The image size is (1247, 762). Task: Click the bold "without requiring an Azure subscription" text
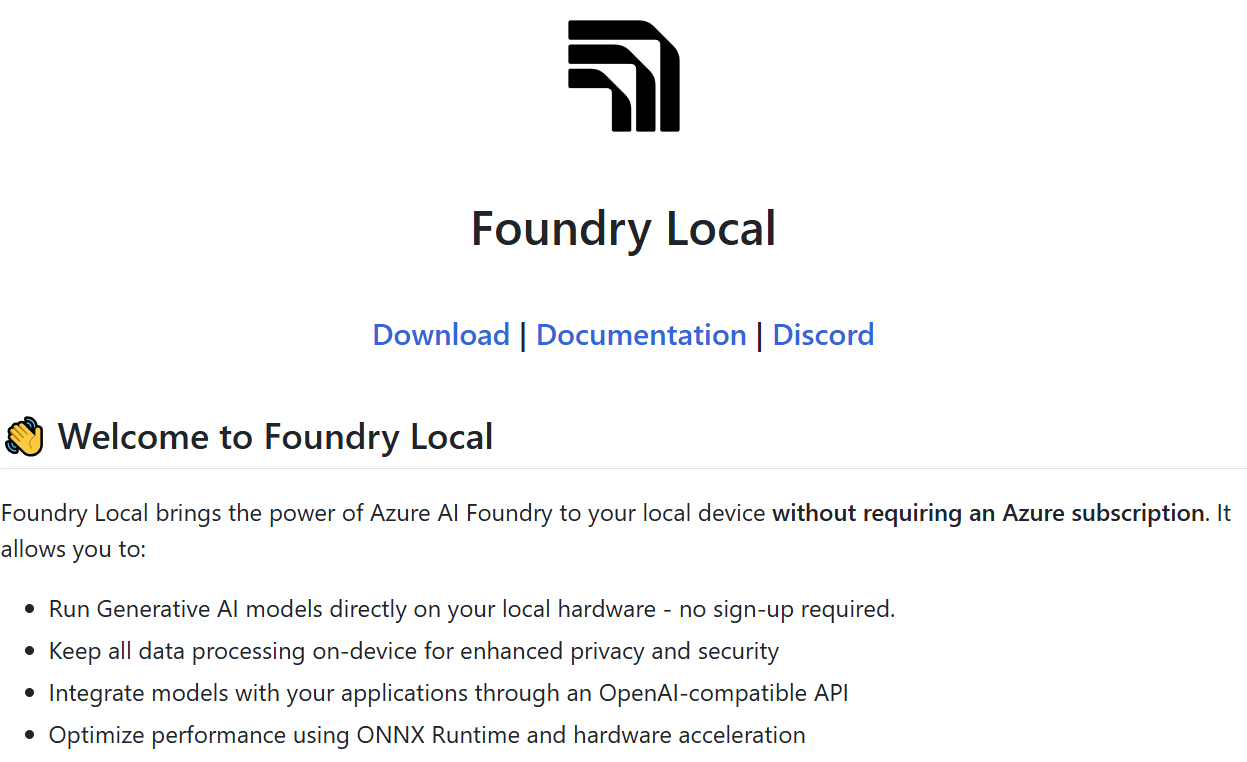point(988,514)
